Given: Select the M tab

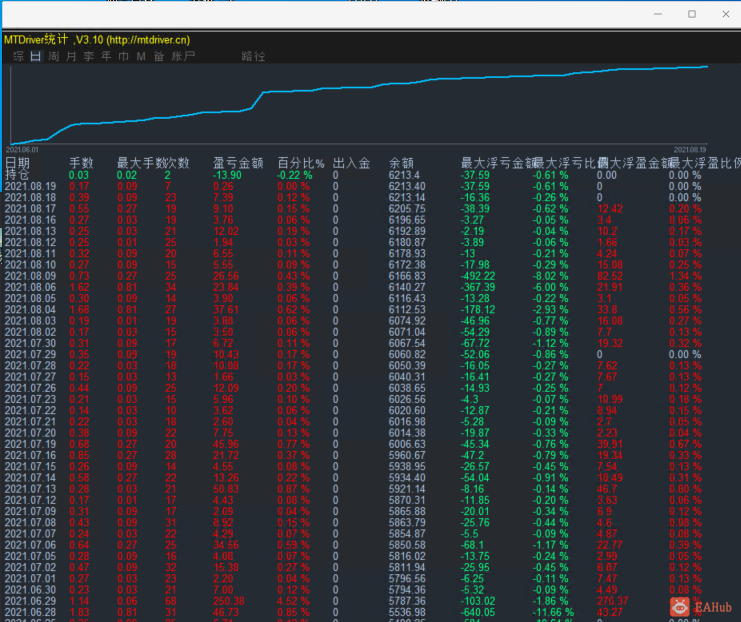Looking at the screenshot, I should pos(141,56).
